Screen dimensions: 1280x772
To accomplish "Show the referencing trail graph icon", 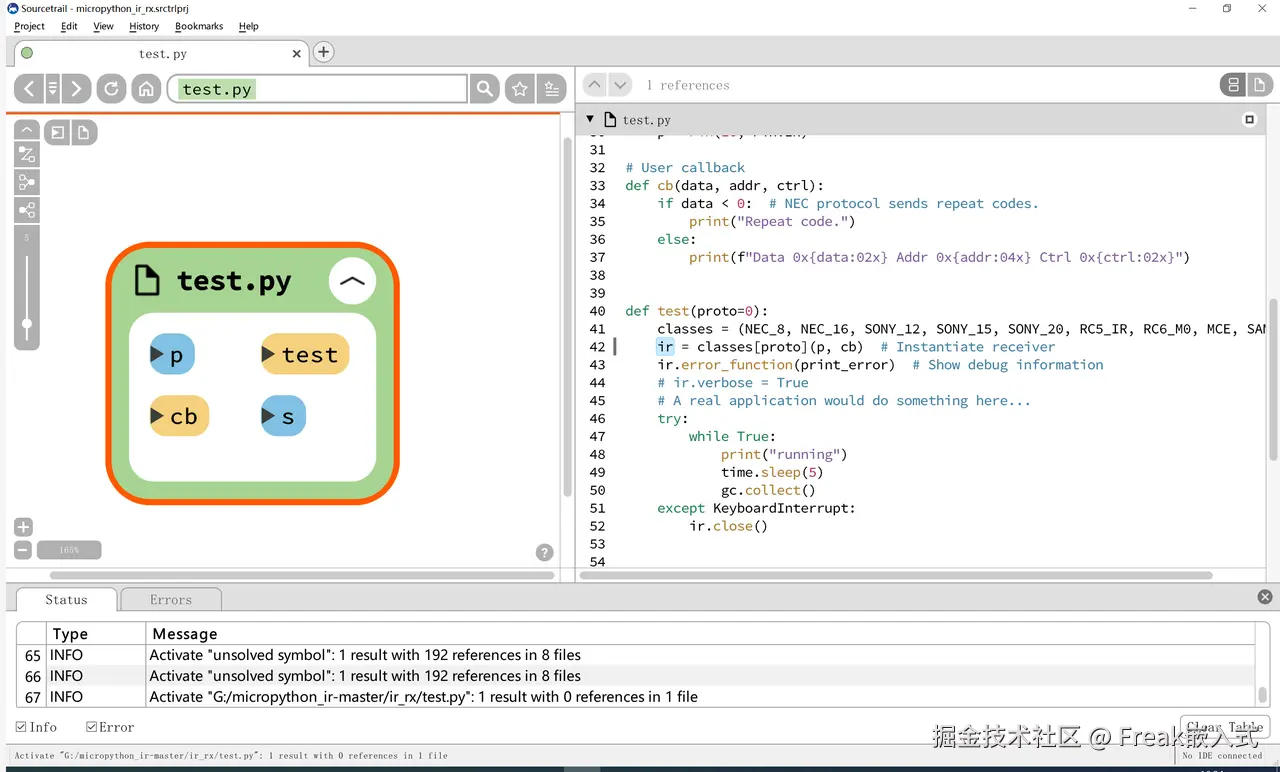I will tap(27, 182).
